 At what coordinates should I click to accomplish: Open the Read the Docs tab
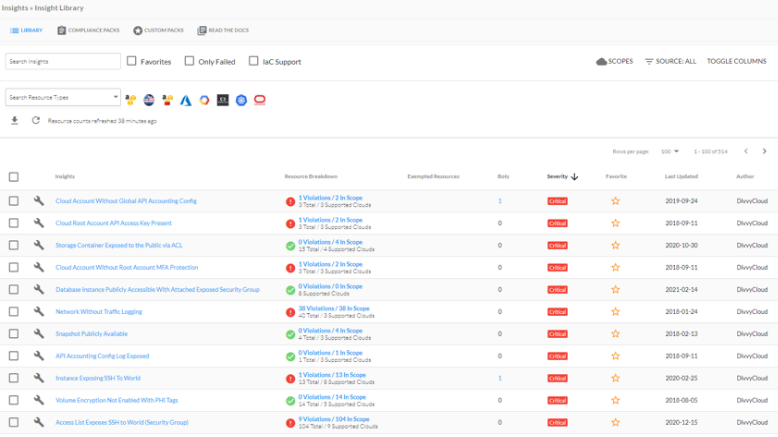223,30
